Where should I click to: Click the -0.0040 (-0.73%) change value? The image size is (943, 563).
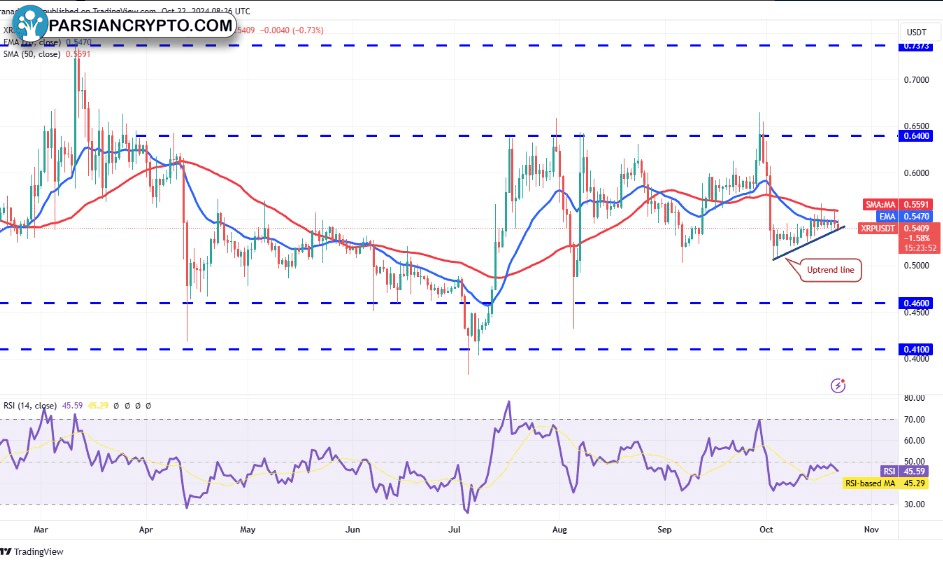coord(291,30)
